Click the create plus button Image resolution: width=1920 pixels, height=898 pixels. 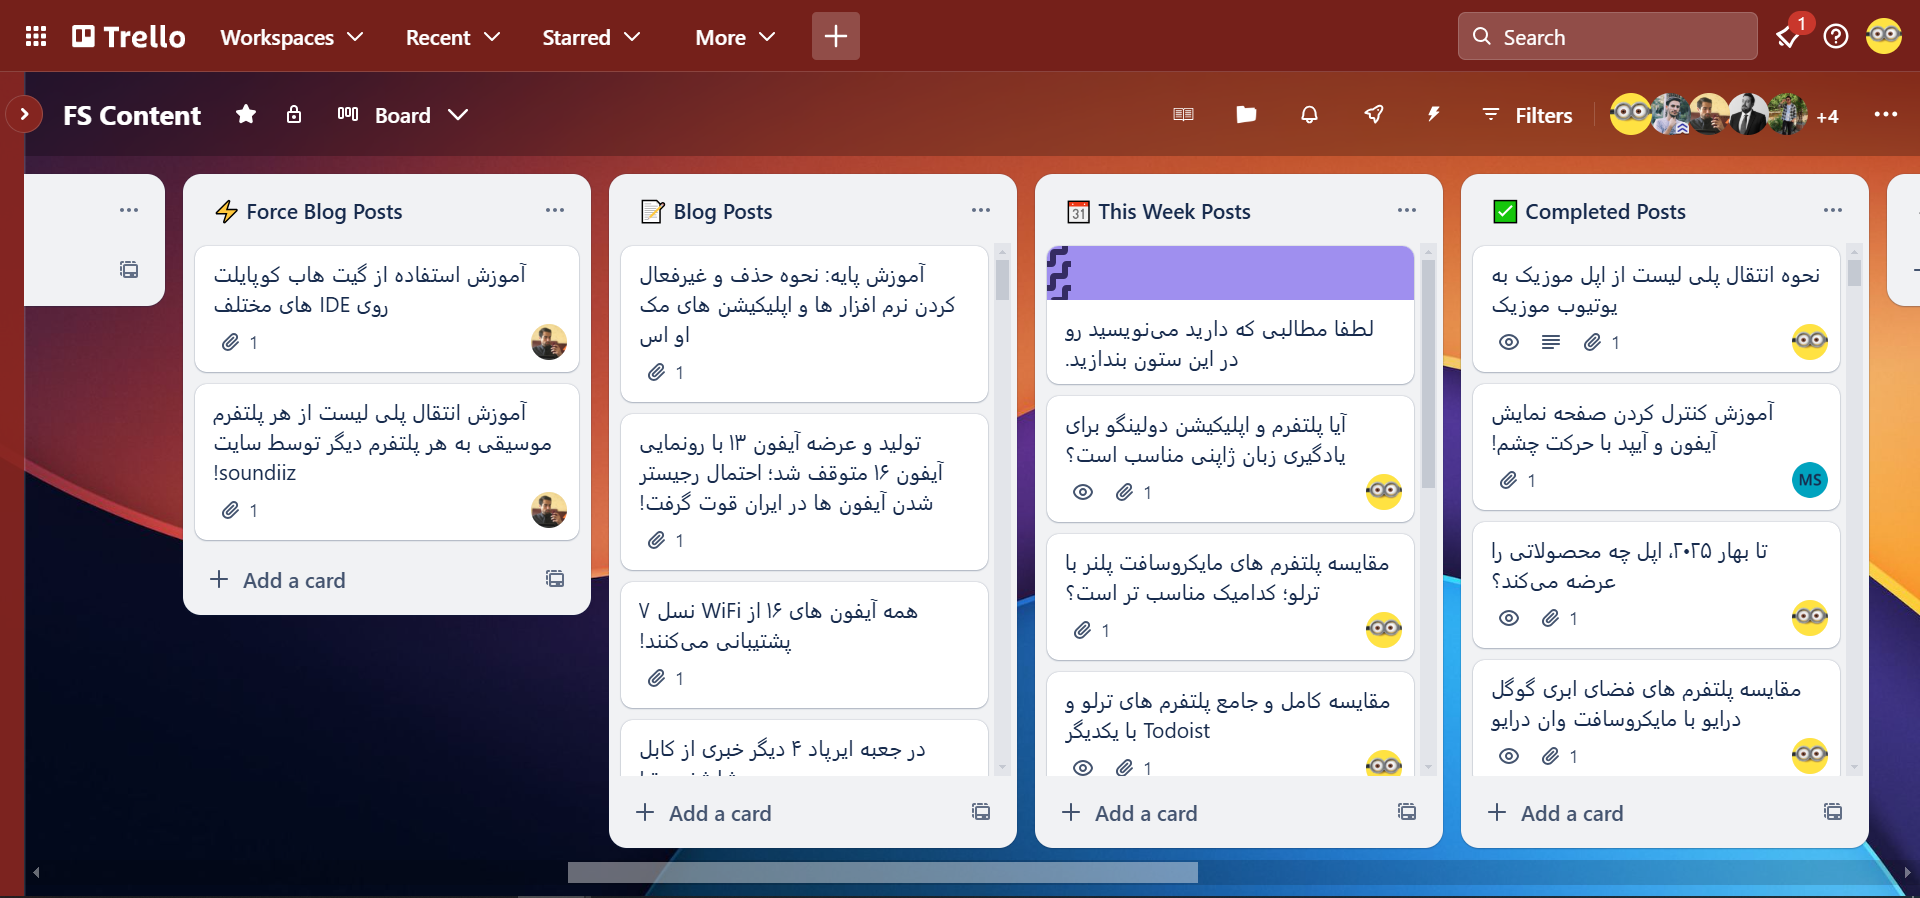(x=836, y=36)
